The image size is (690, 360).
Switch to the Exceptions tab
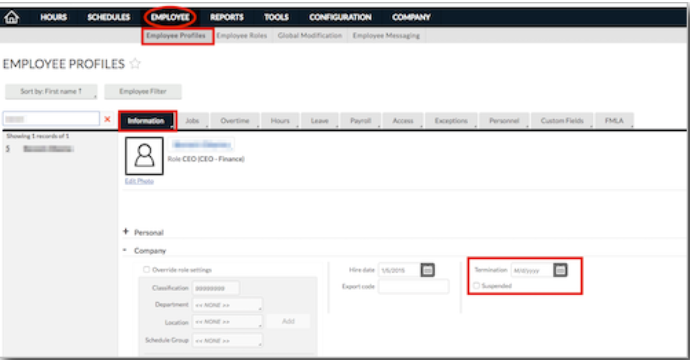pyautogui.click(x=451, y=121)
